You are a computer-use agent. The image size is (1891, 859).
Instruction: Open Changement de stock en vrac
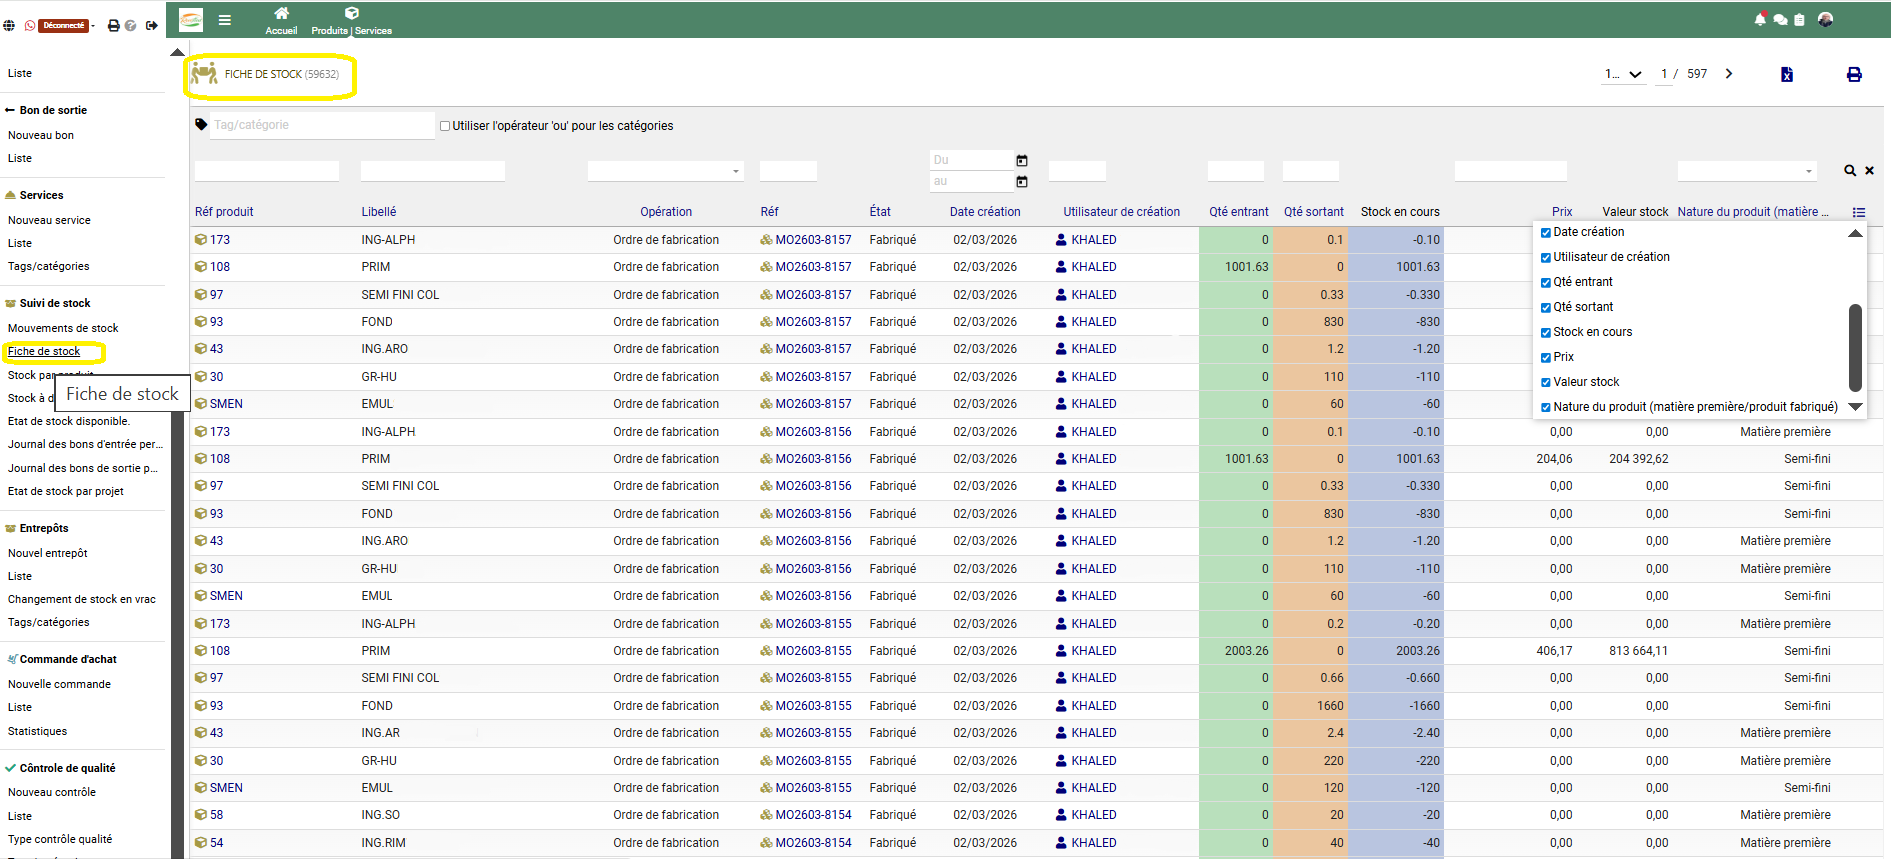point(82,599)
